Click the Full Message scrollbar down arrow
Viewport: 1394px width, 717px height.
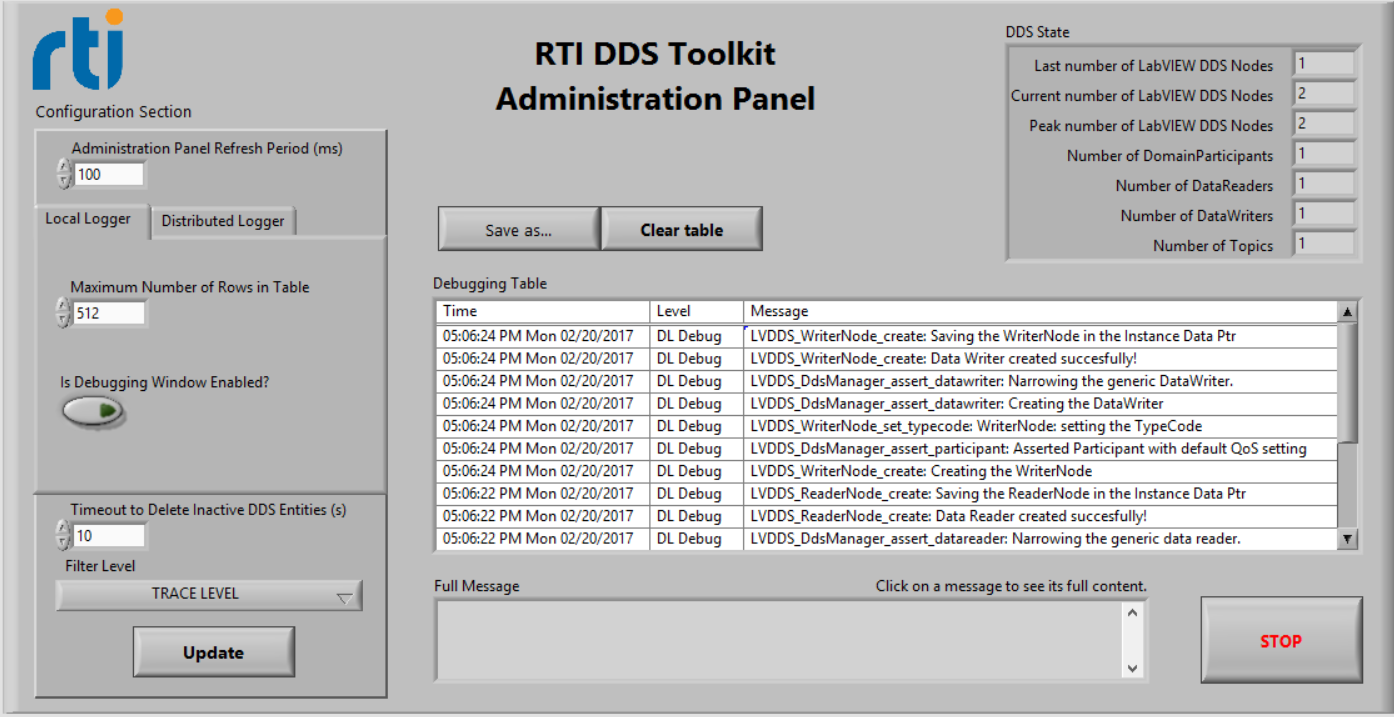click(x=1131, y=666)
